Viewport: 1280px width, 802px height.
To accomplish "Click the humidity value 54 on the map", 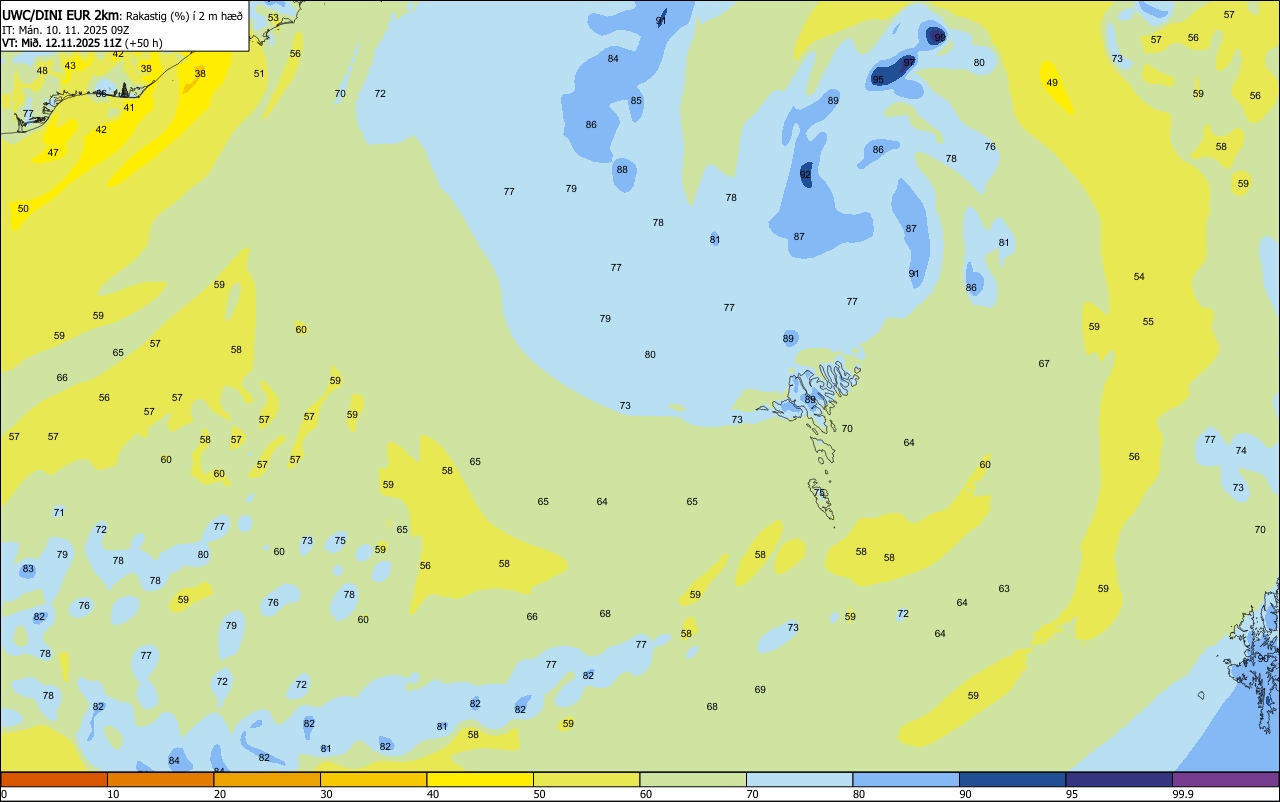I will [1139, 277].
